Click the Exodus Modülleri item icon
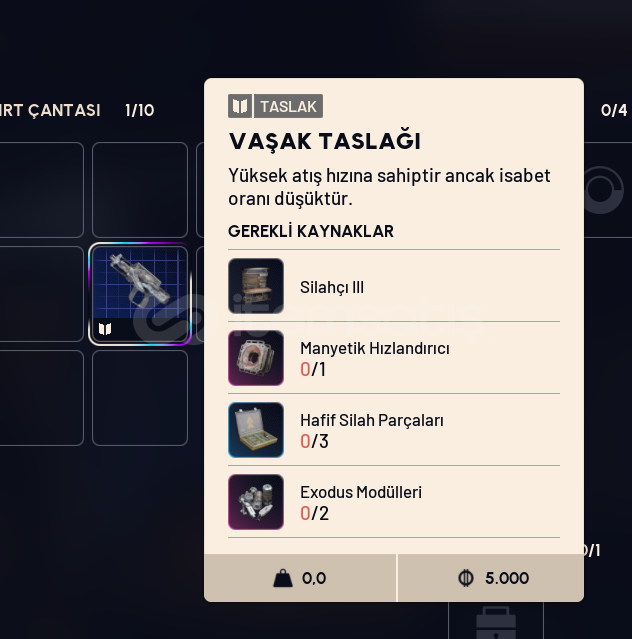Image resolution: width=632 pixels, height=639 pixels. click(256, 502)
